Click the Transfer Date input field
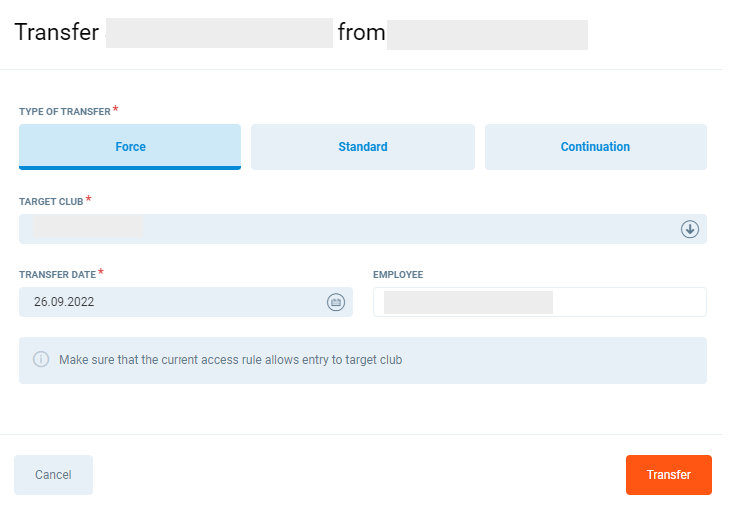The width and height of the screenshot is (744, 522). pyautogui.click(x=170, y=302)
